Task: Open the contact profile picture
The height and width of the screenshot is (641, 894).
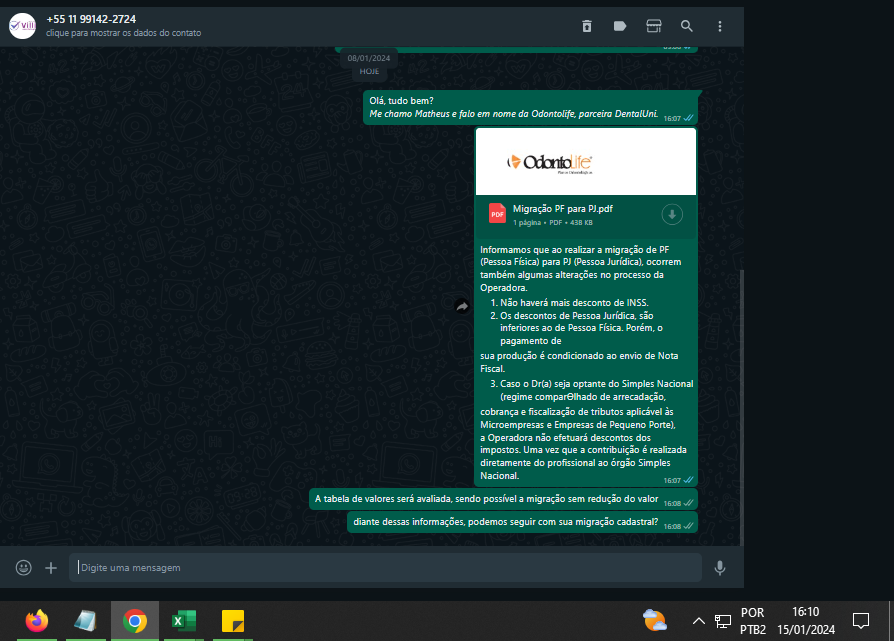Action: click(x=23, y=26)
